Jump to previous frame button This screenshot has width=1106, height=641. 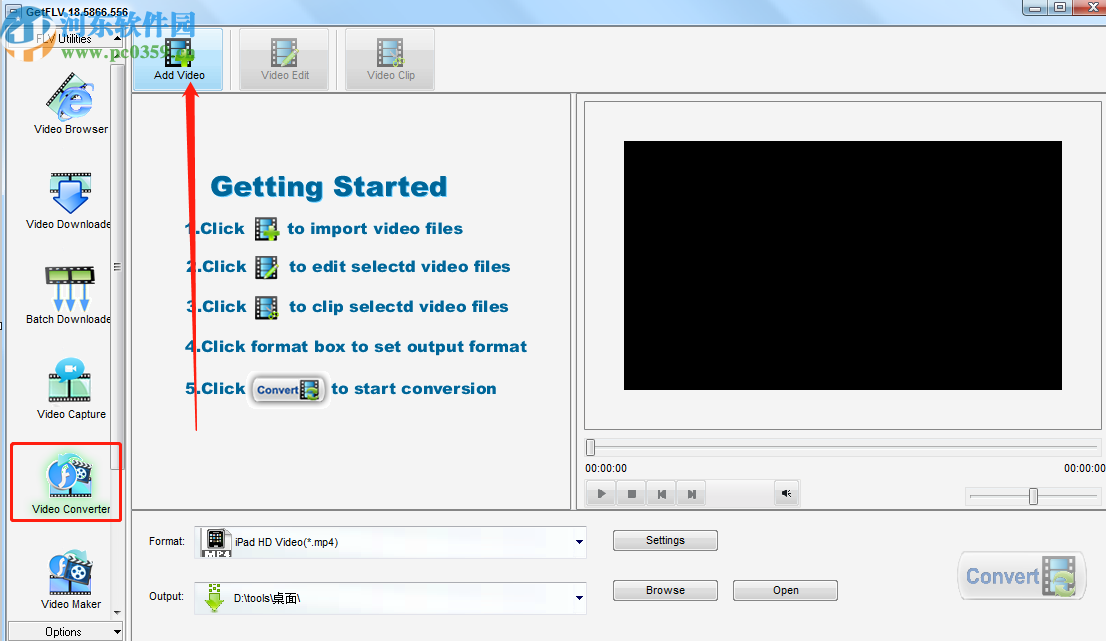click(x=662, y=494)
